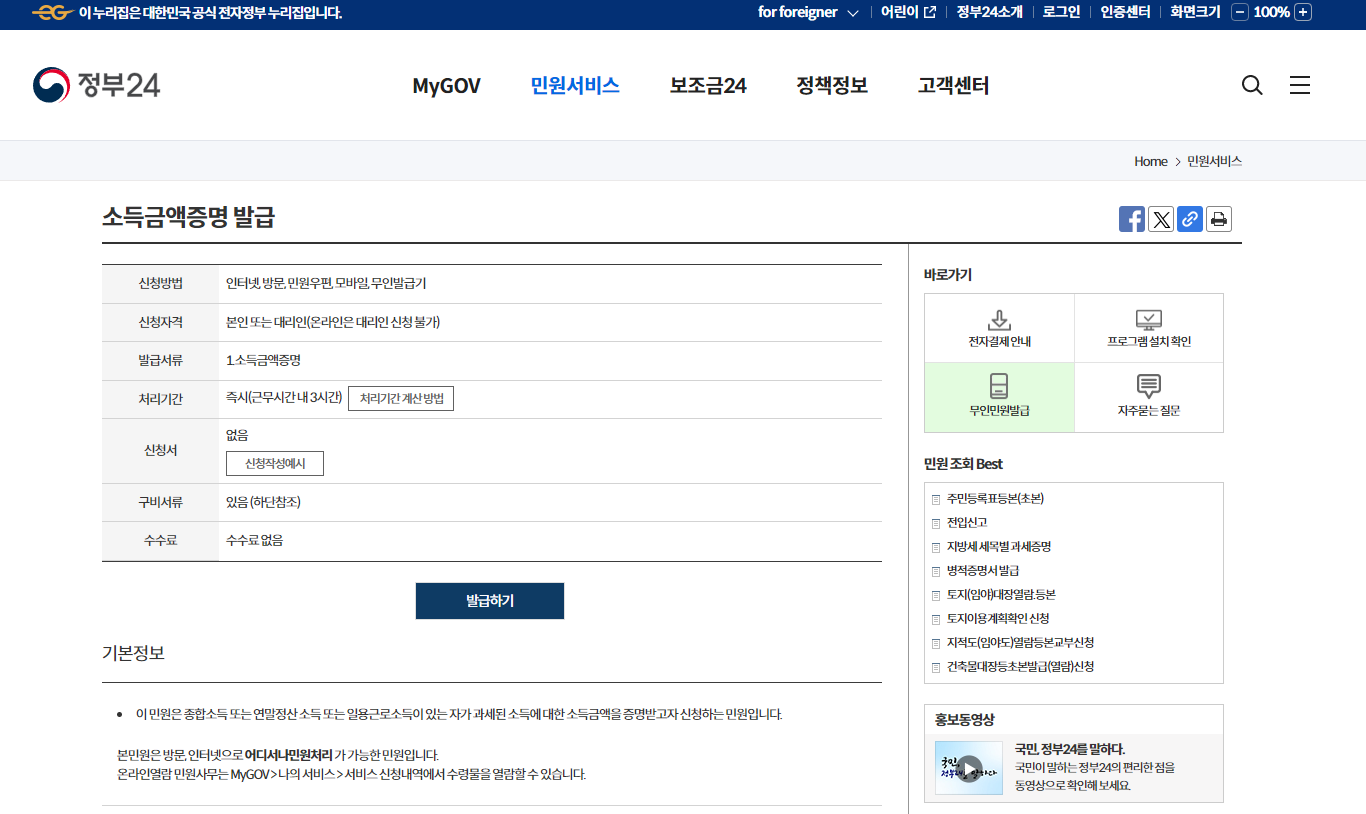Click 로그인 in top bar
This screenshot has width=1366, height=814.
tap(1061, 12)
